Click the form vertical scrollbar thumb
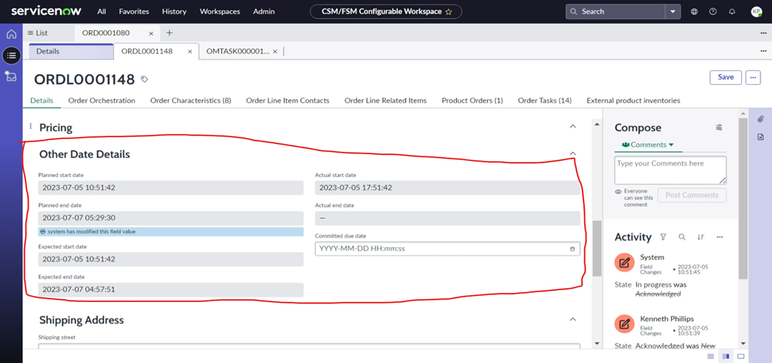This screenshot has height=363, width=772. click(597, 248)
